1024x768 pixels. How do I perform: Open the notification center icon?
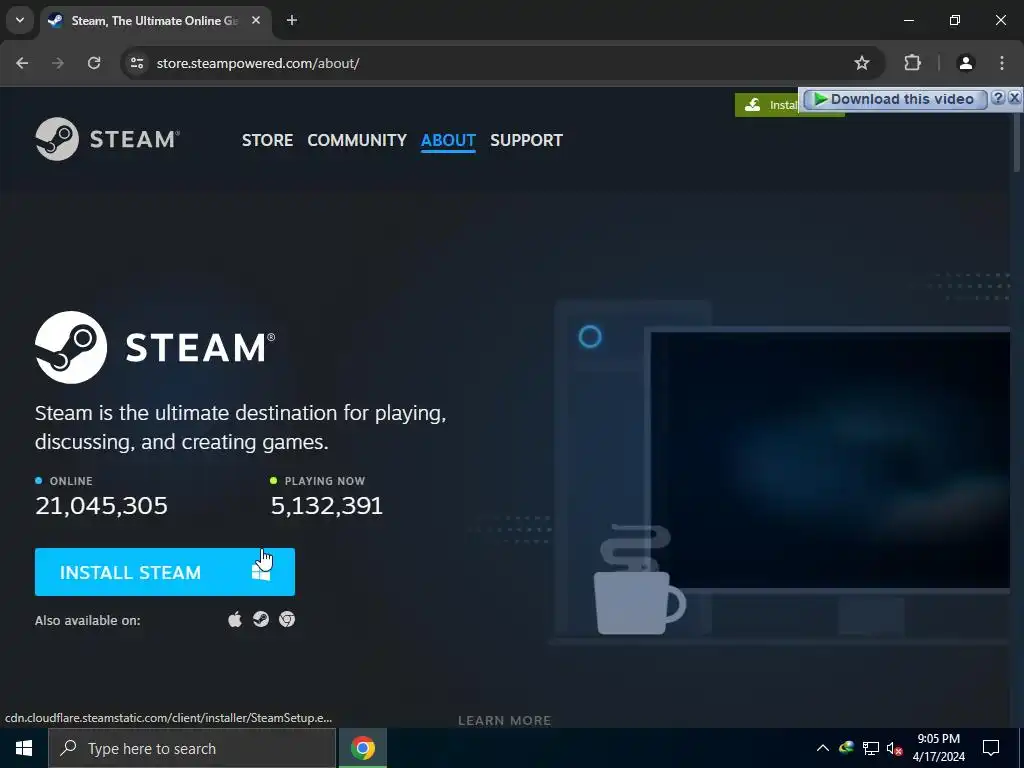991,748
